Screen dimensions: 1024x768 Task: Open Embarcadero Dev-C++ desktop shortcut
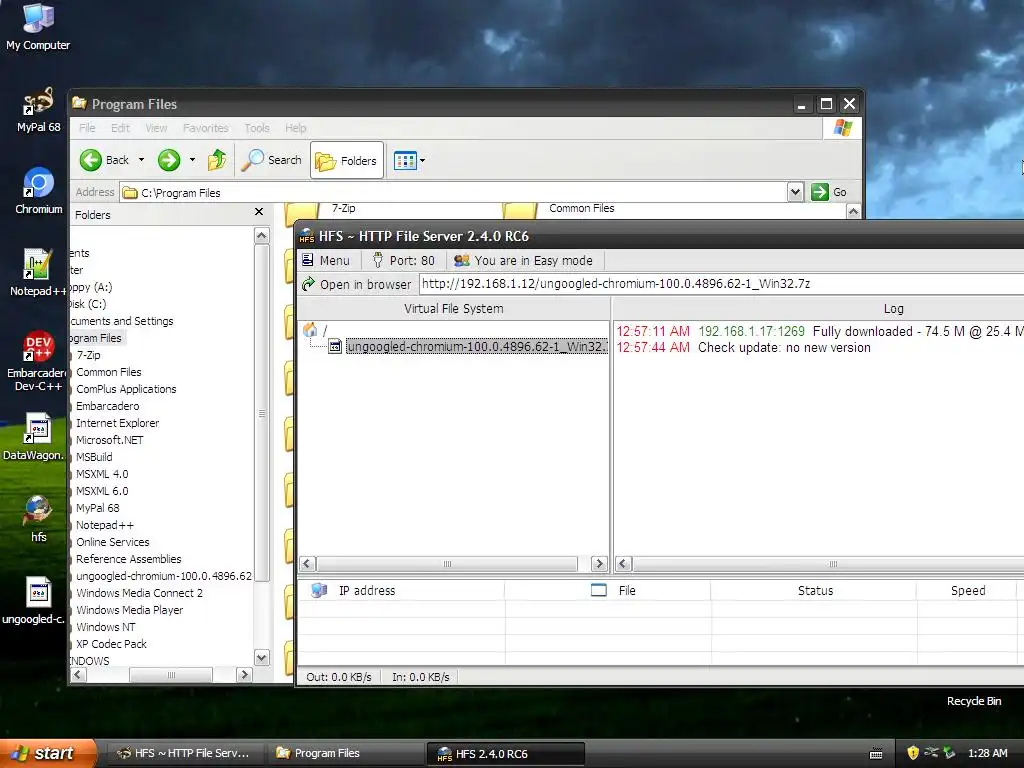[x=38, y=360]
